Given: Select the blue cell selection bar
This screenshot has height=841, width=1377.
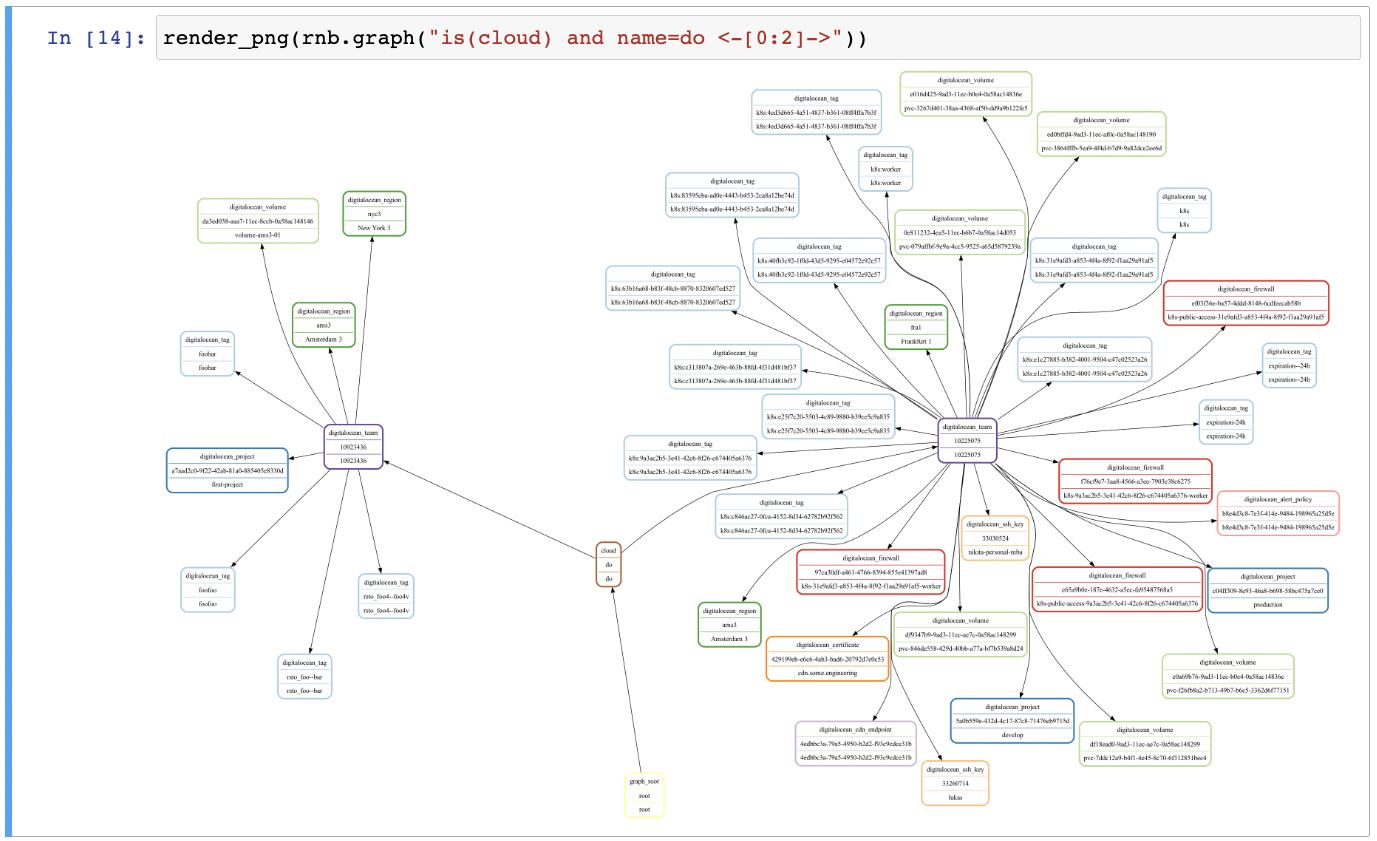Looking at the screenshot, I should tap(9, 420).
